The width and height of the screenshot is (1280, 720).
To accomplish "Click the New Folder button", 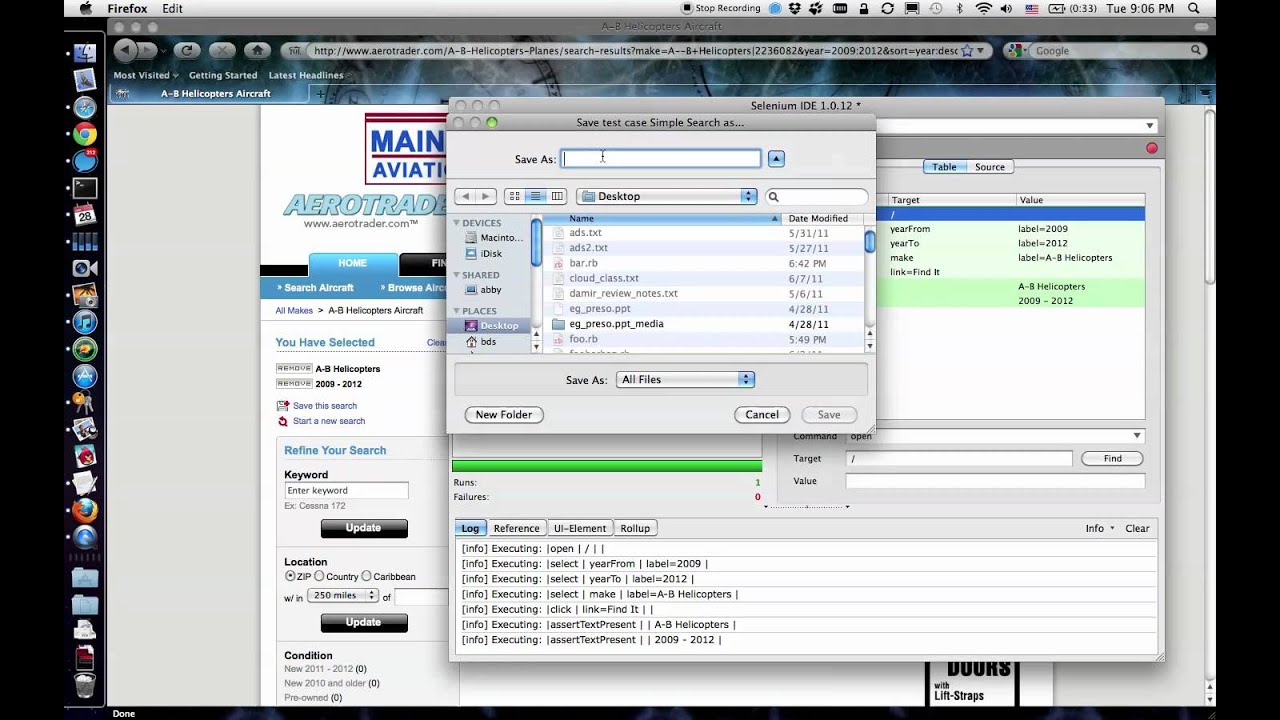I will (504, 414).
